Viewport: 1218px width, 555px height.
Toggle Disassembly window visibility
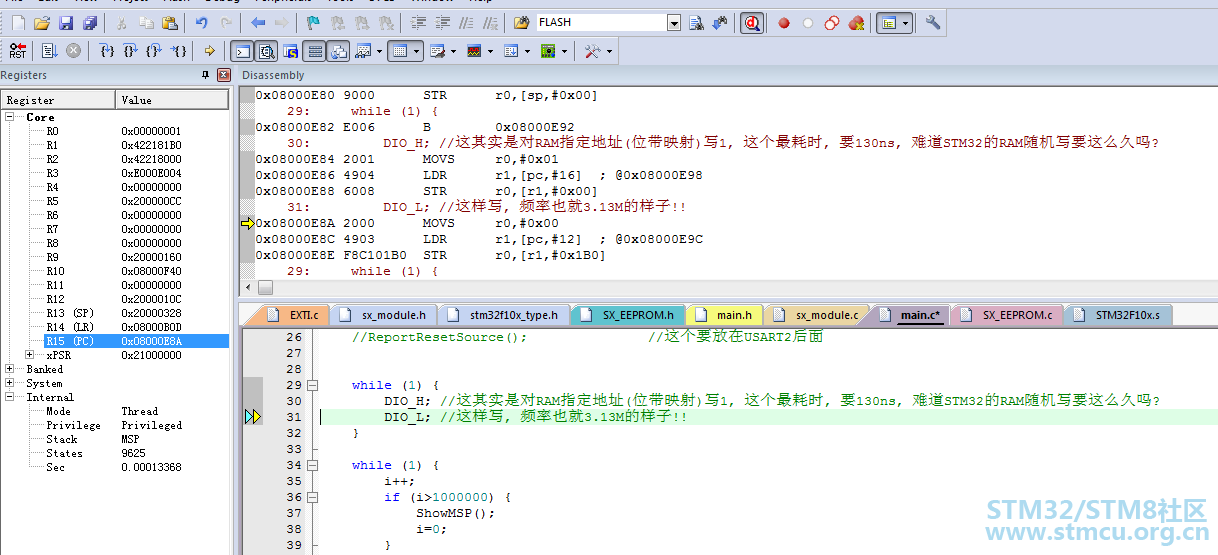tap(266, 50)
